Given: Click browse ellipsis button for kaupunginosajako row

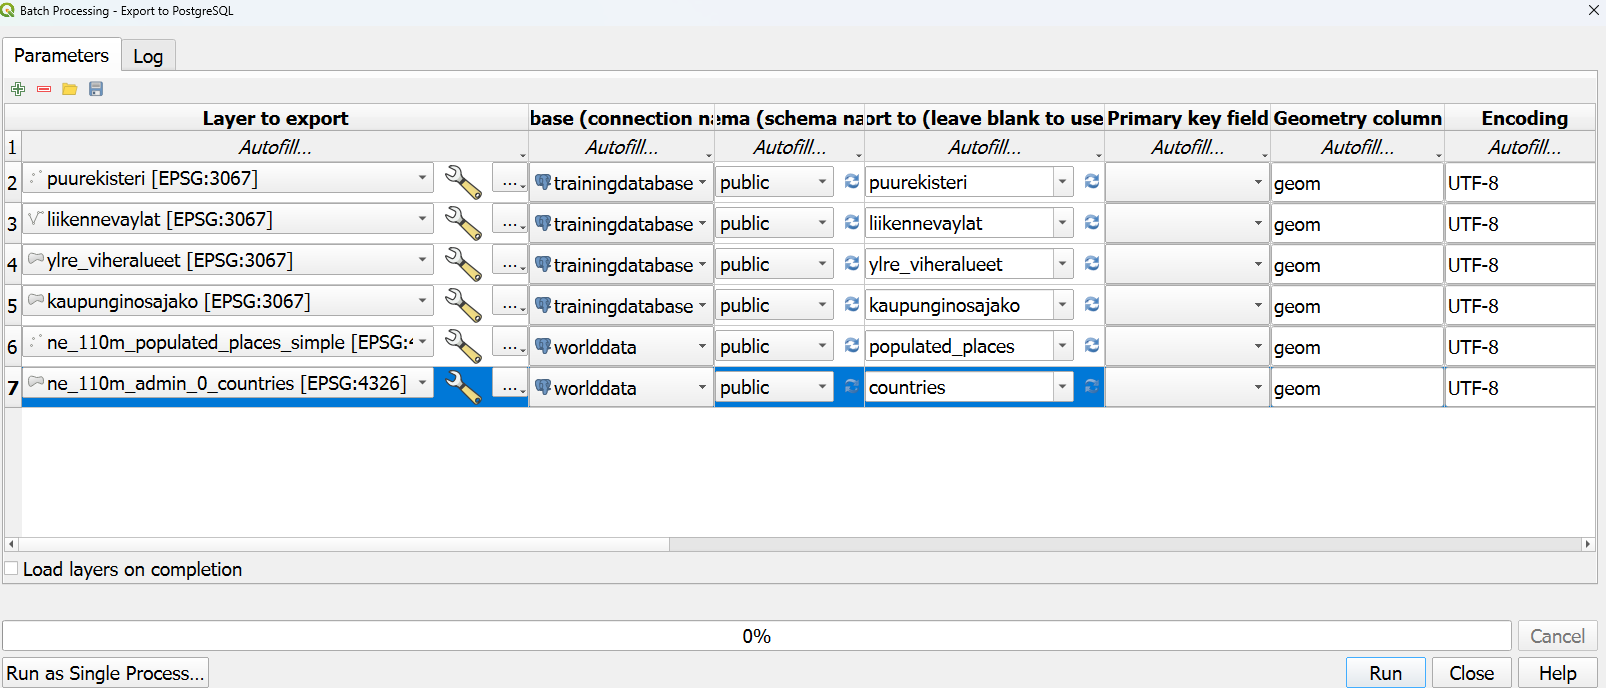Looking at the screenshot, I should tap(510, 305).
